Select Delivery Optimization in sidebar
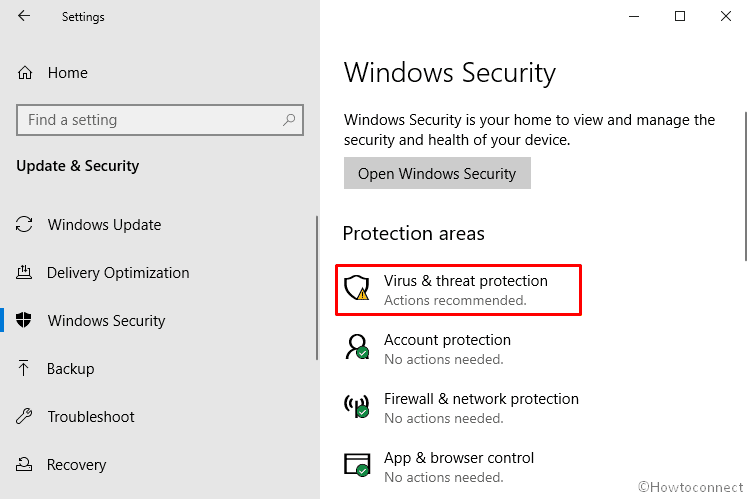This screenshot has height=499, width=749. coord(118,273)
